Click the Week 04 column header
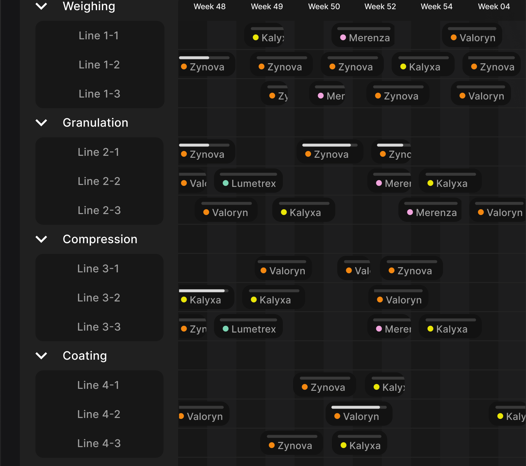Image resolution: width=526 pixels, height=466 pixels. 494,6
